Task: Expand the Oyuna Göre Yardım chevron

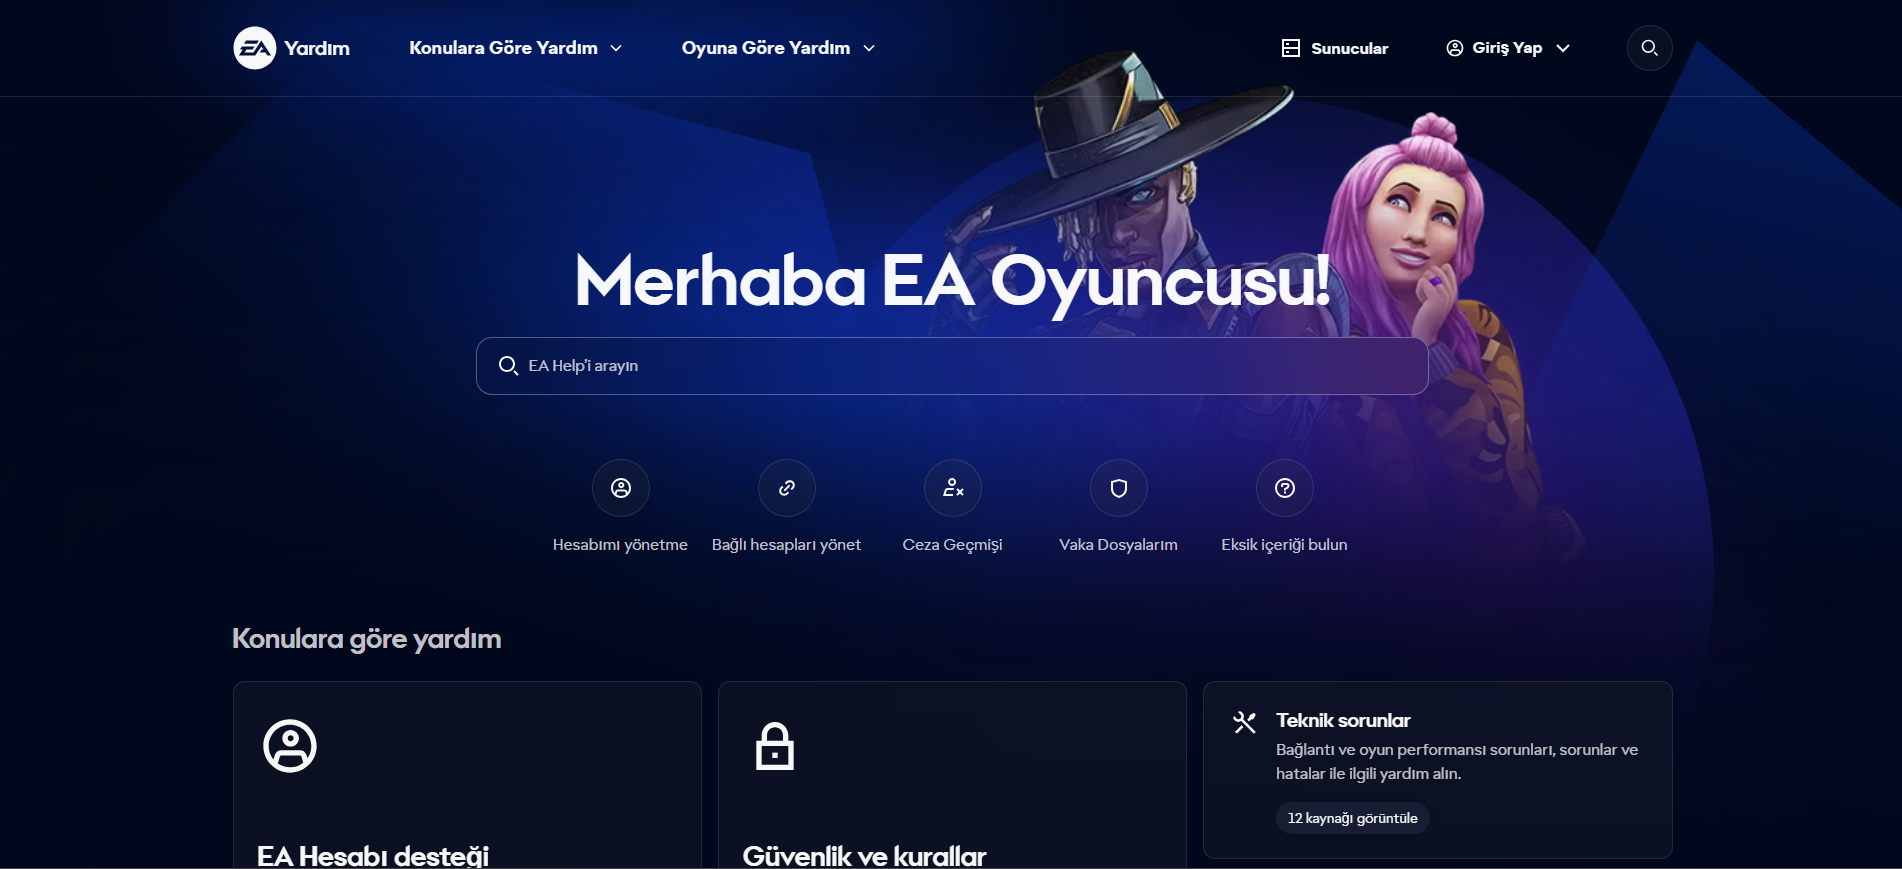Action: pos(869,48)
